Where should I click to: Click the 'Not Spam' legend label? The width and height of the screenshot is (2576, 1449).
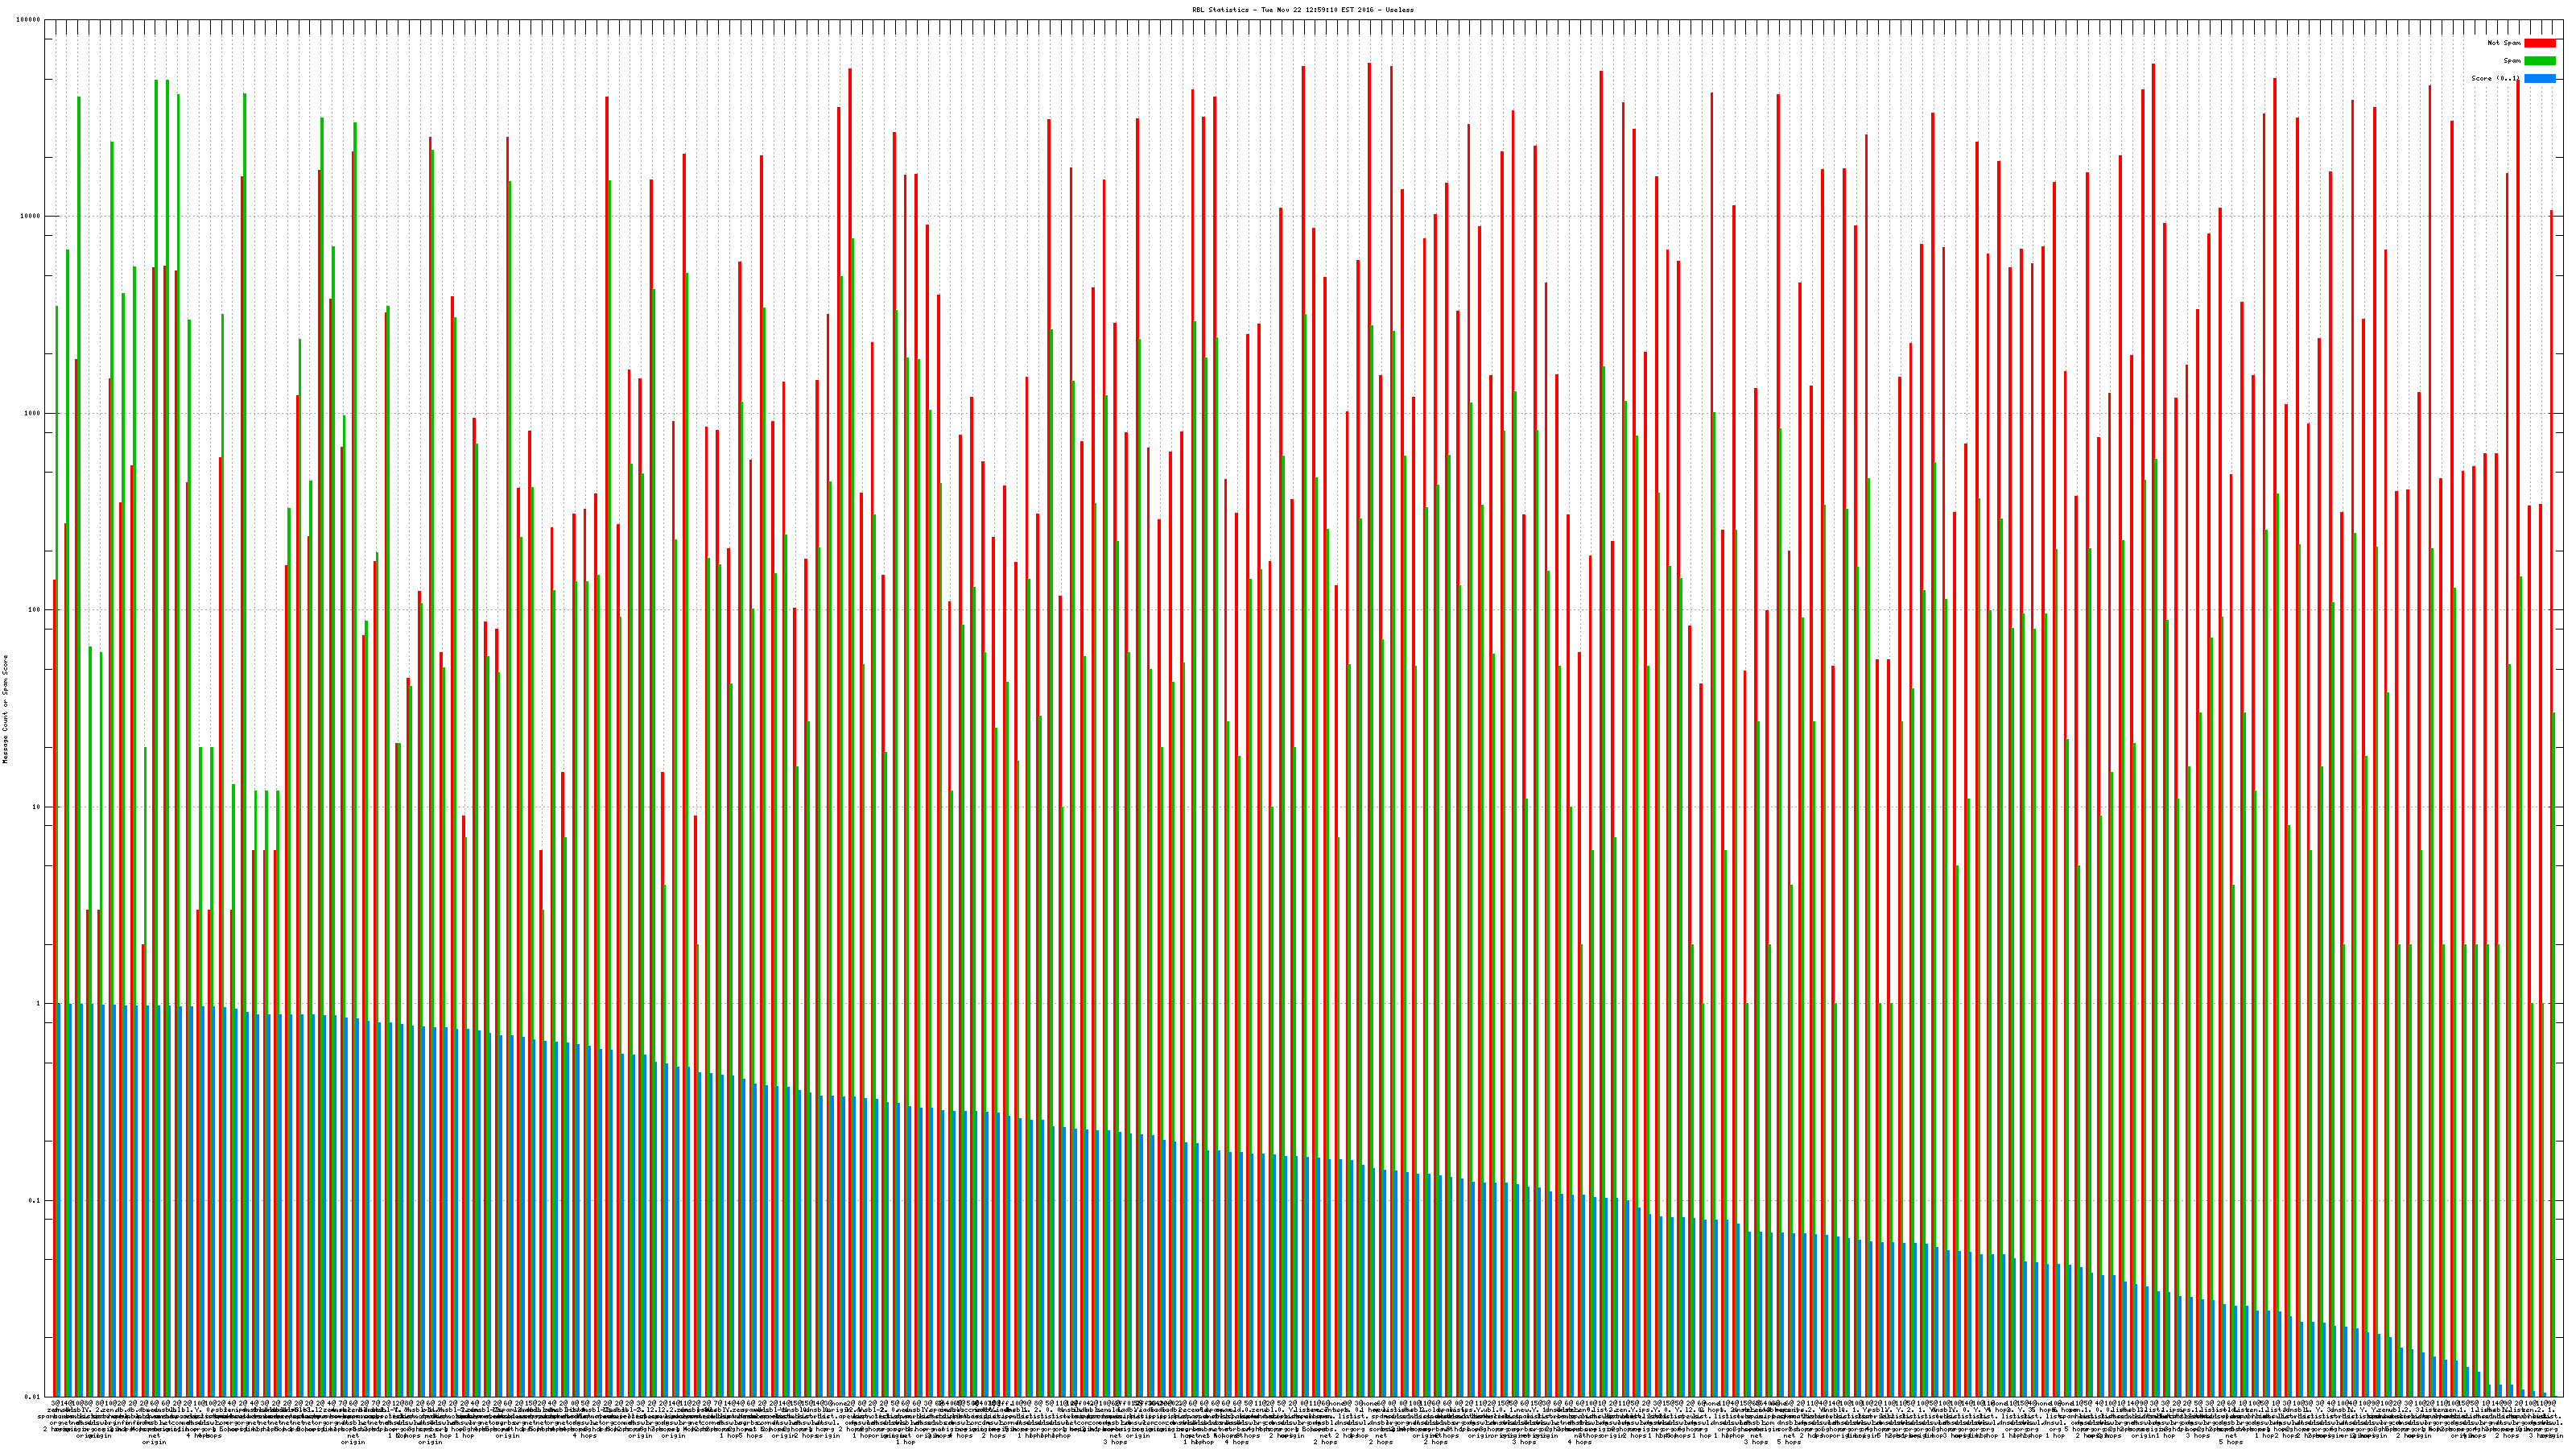point(2504,43)
